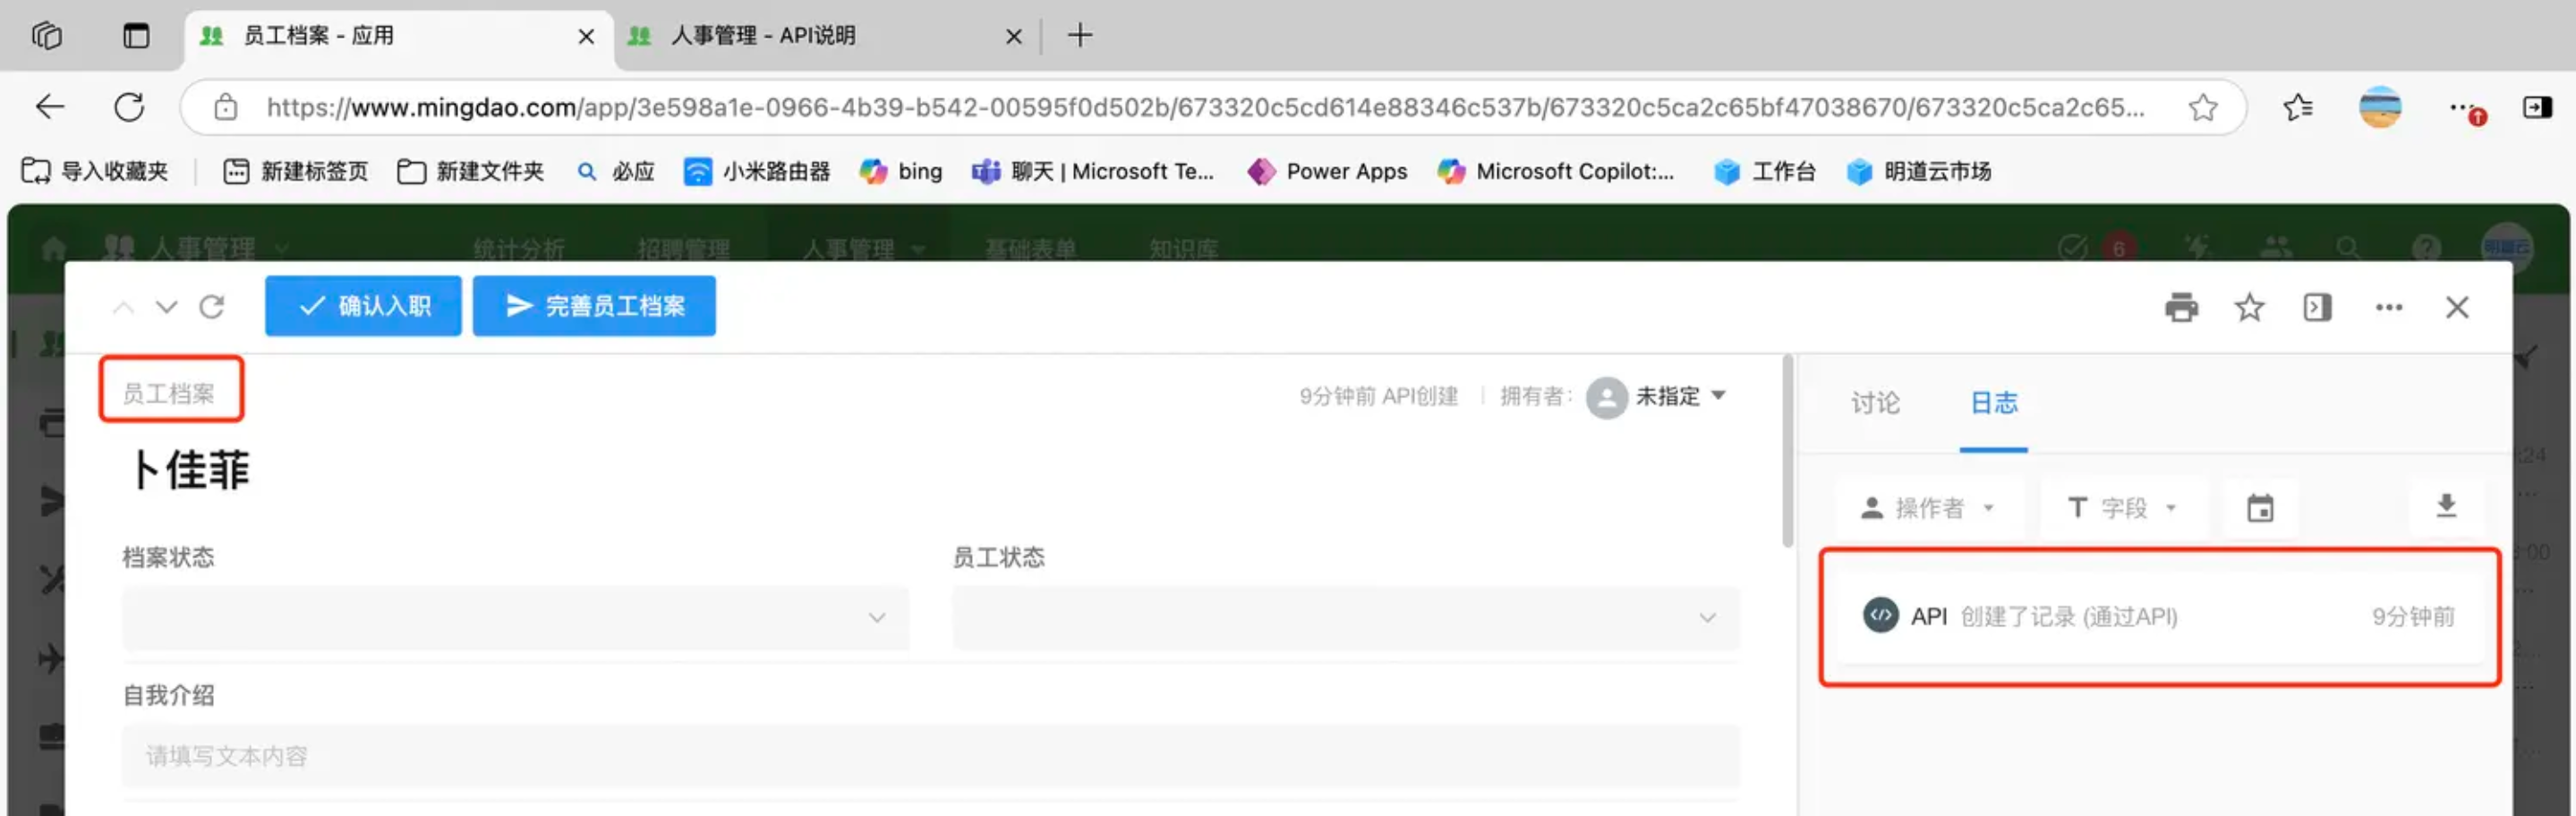Click the 确认入职 button
This screenshot has width=2576, height=816.
tap(363, 306)
